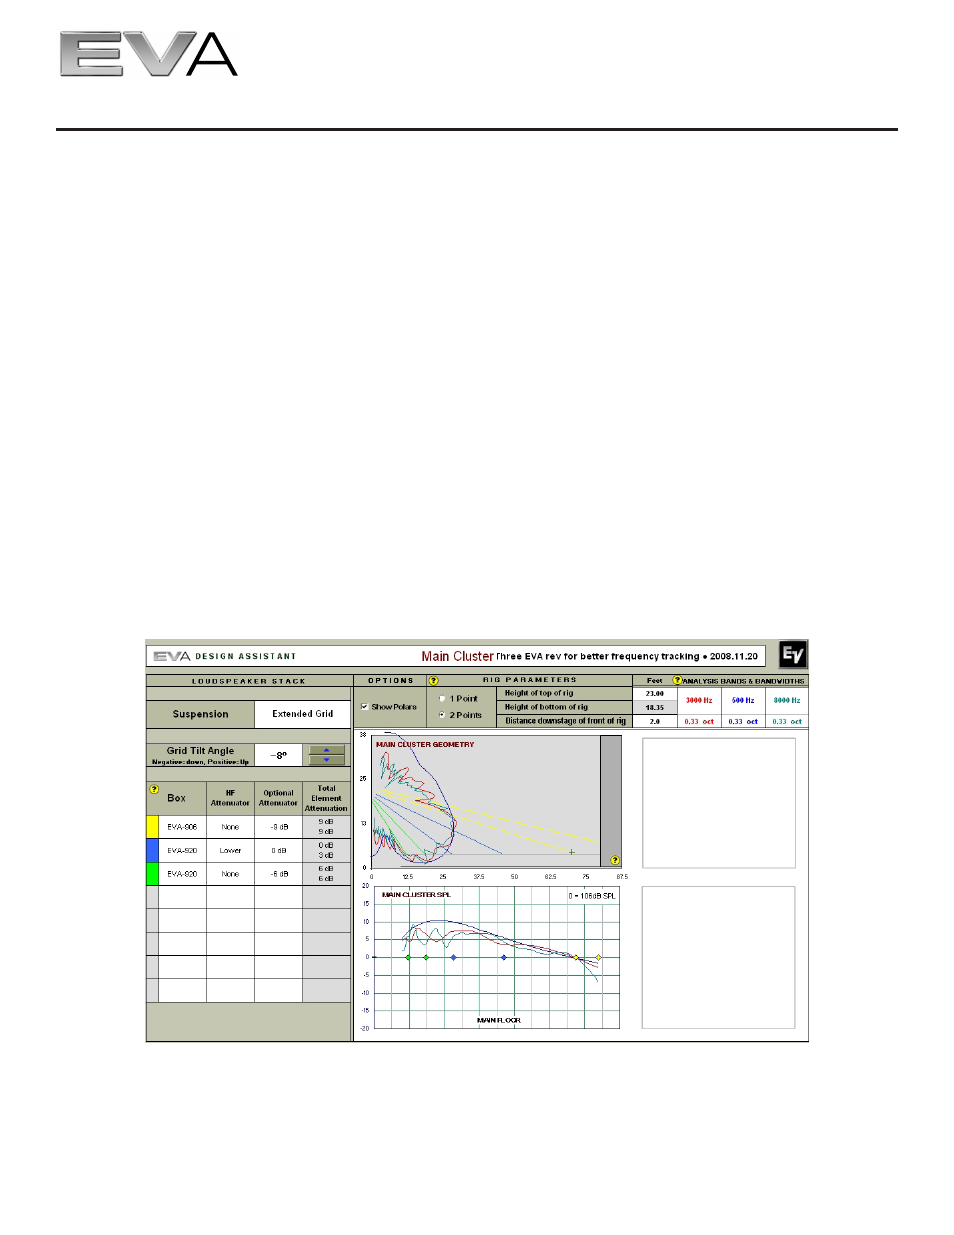The image size is (954, 1235).
Task: Decrease the Grid Tilt Angle with down arrow
Action: [326, 760]
